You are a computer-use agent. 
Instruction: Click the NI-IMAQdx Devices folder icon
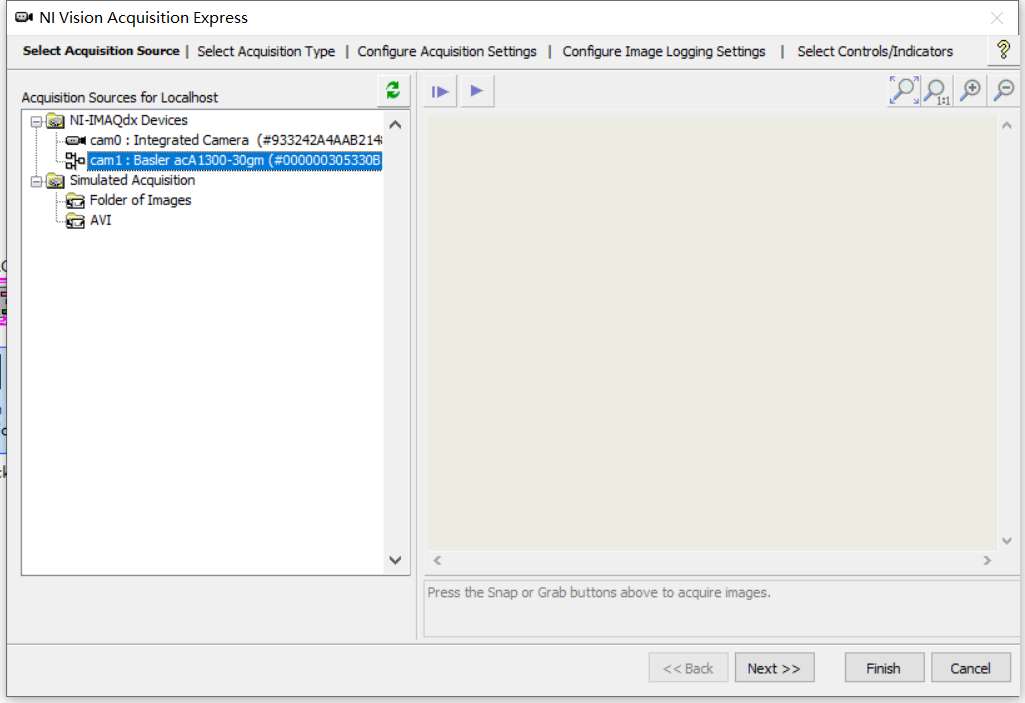pyautogui.click(x=56, y=122)
